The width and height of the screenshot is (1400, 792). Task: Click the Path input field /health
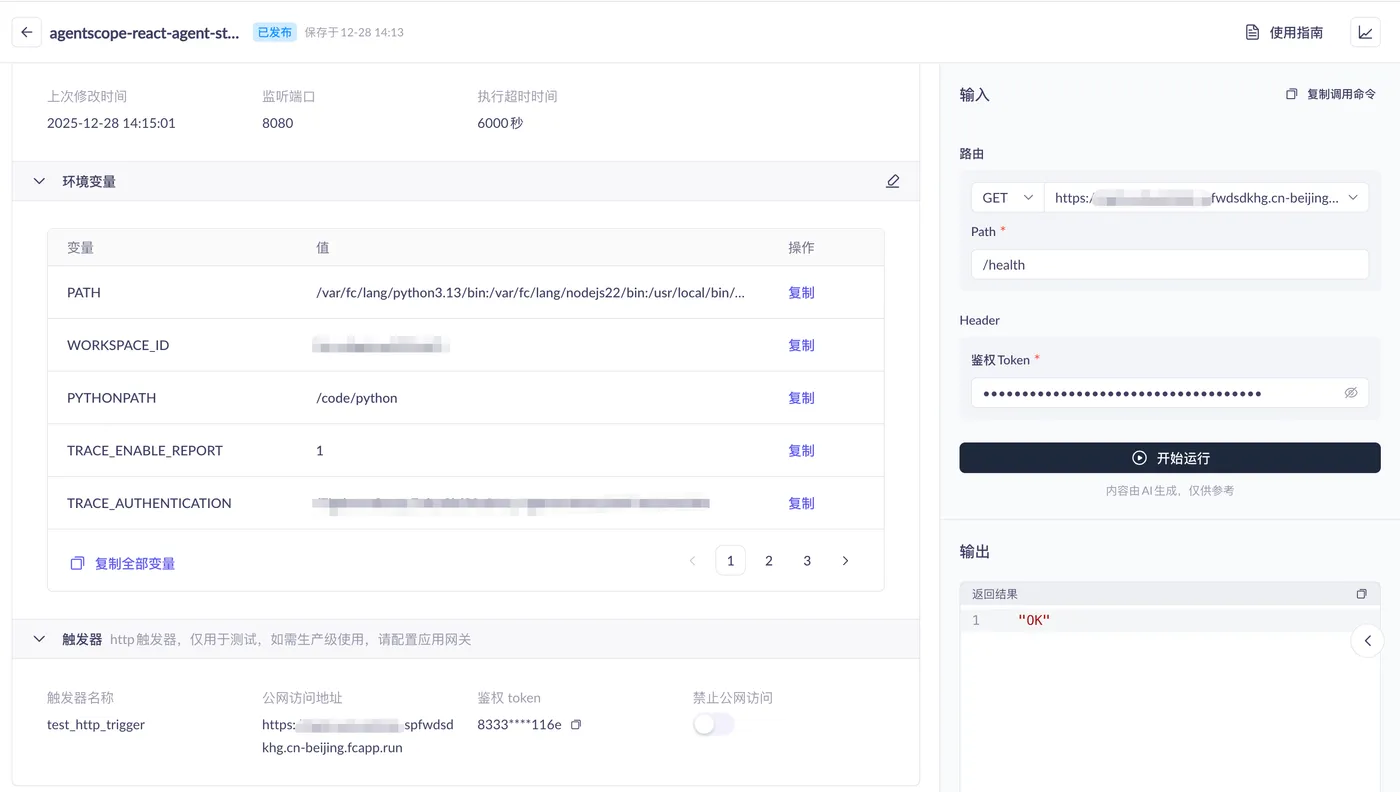click(x=1170, y=265)
